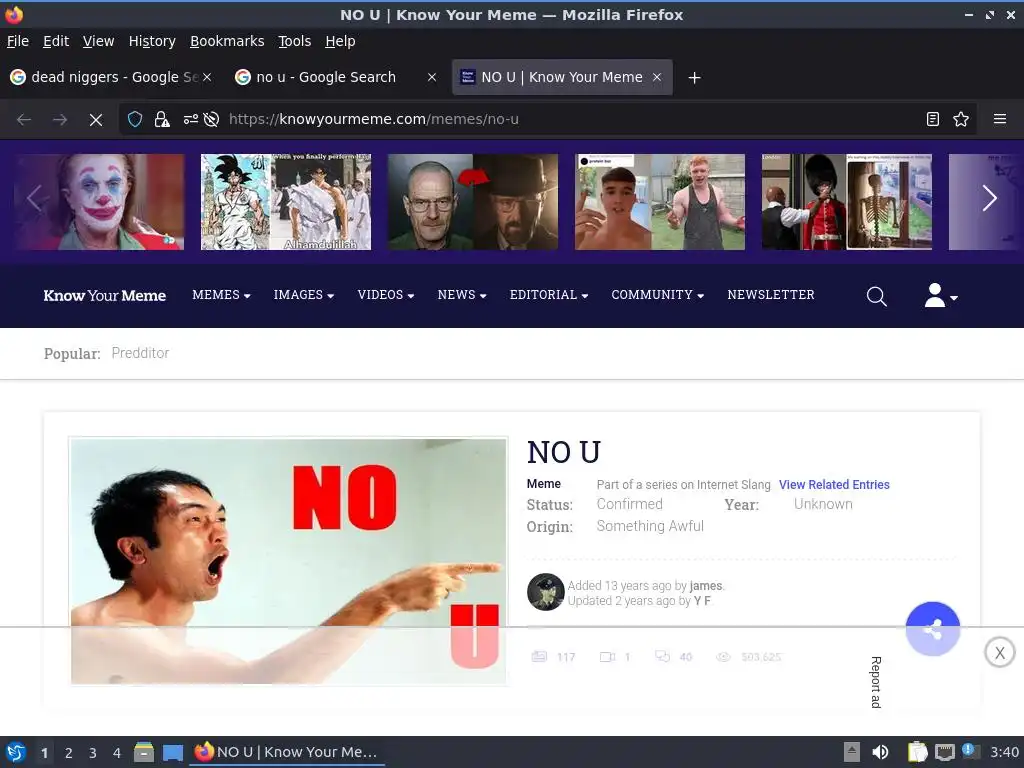This screenshot has height=768, width=1024.
Task: Click the notification tray icon with alert
Action: 970,751
